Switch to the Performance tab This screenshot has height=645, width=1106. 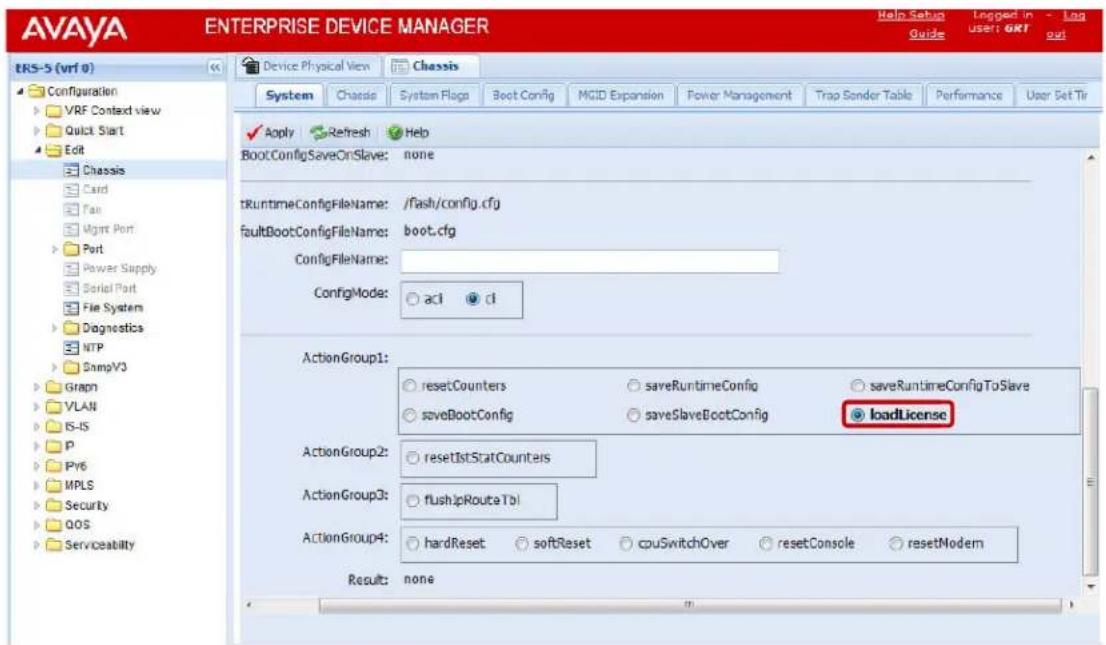pyautogui.click(x=968, y=95)
